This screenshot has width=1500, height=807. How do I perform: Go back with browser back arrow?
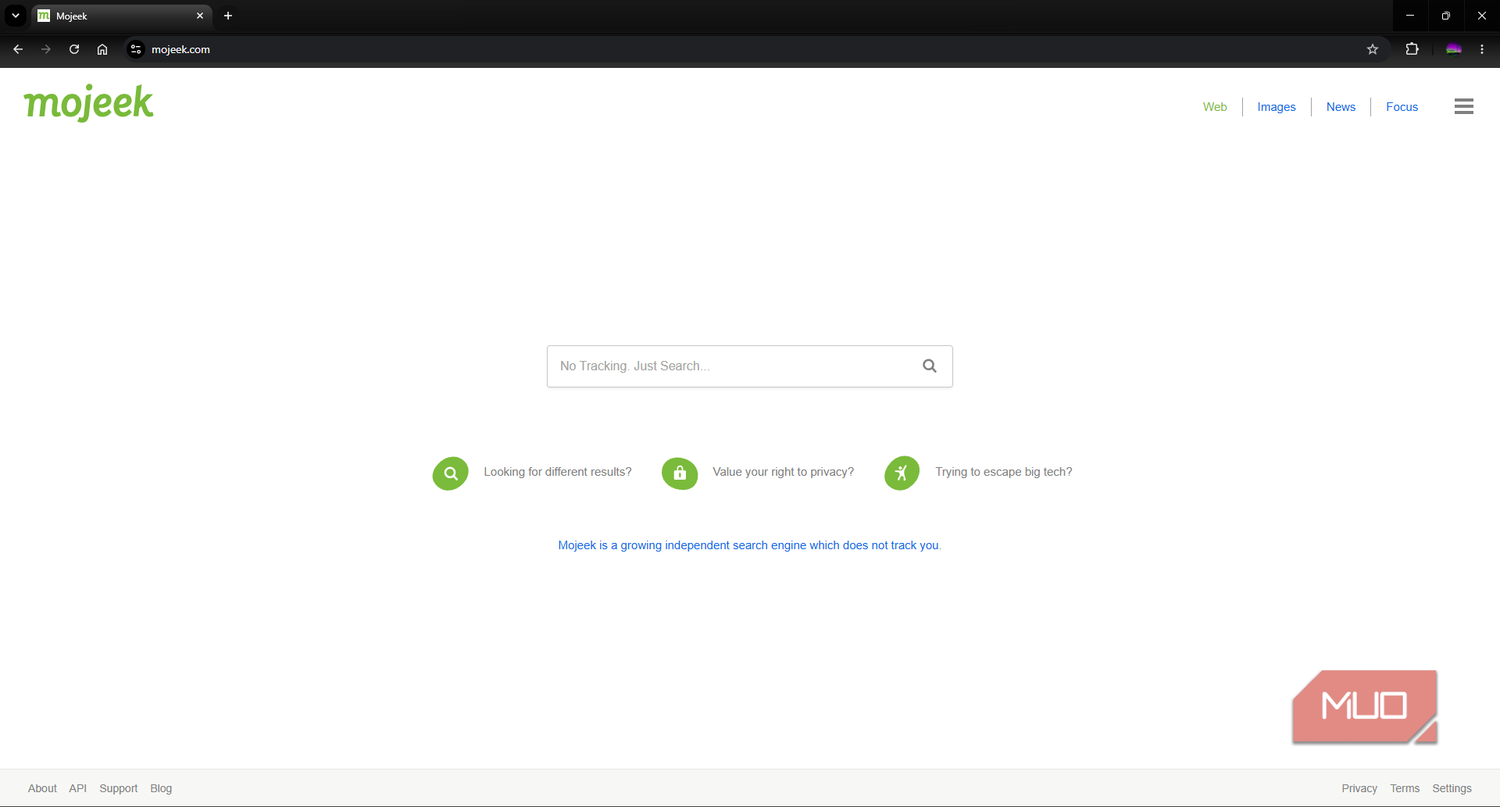[x=18, y=49]
